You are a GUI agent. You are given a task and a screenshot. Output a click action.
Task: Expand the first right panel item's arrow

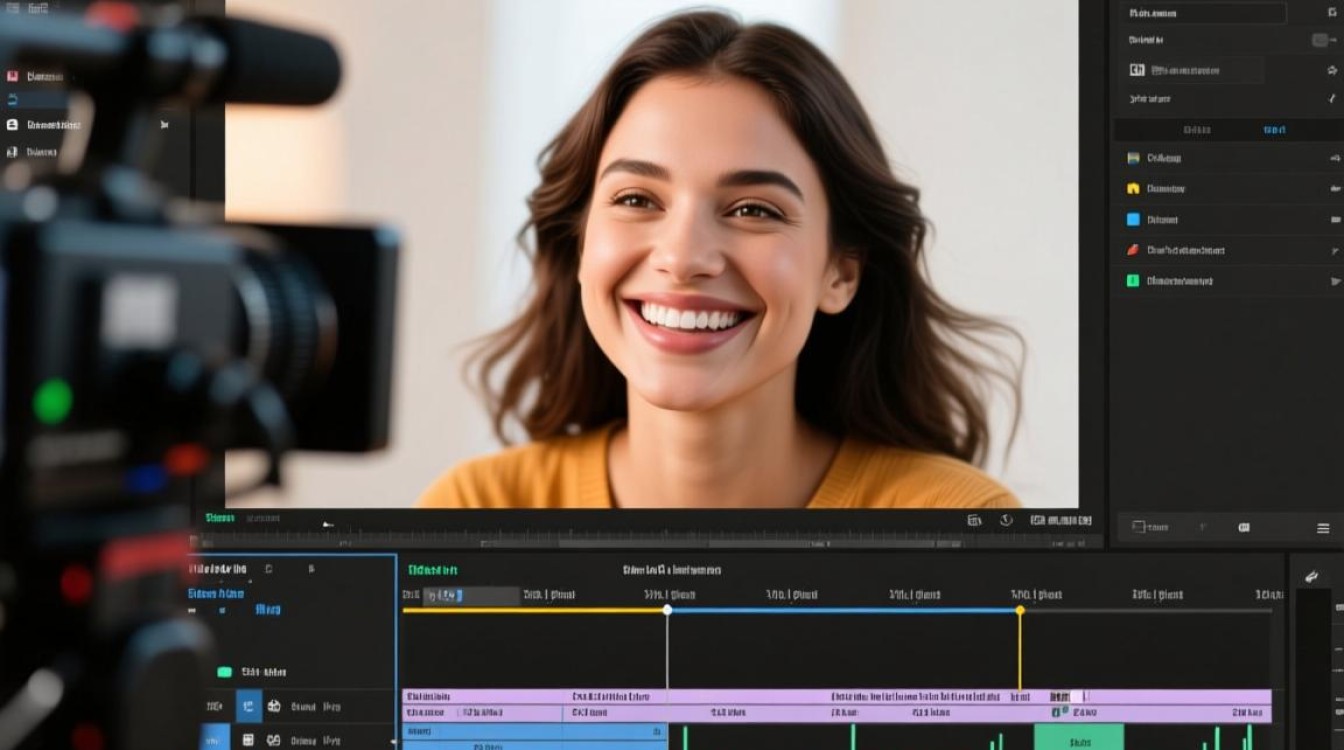tap(1335, 158)
